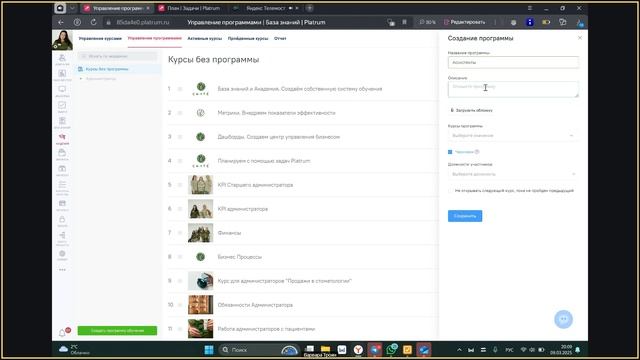Click green 'Создать программу обучения' button

coord(117,331)
